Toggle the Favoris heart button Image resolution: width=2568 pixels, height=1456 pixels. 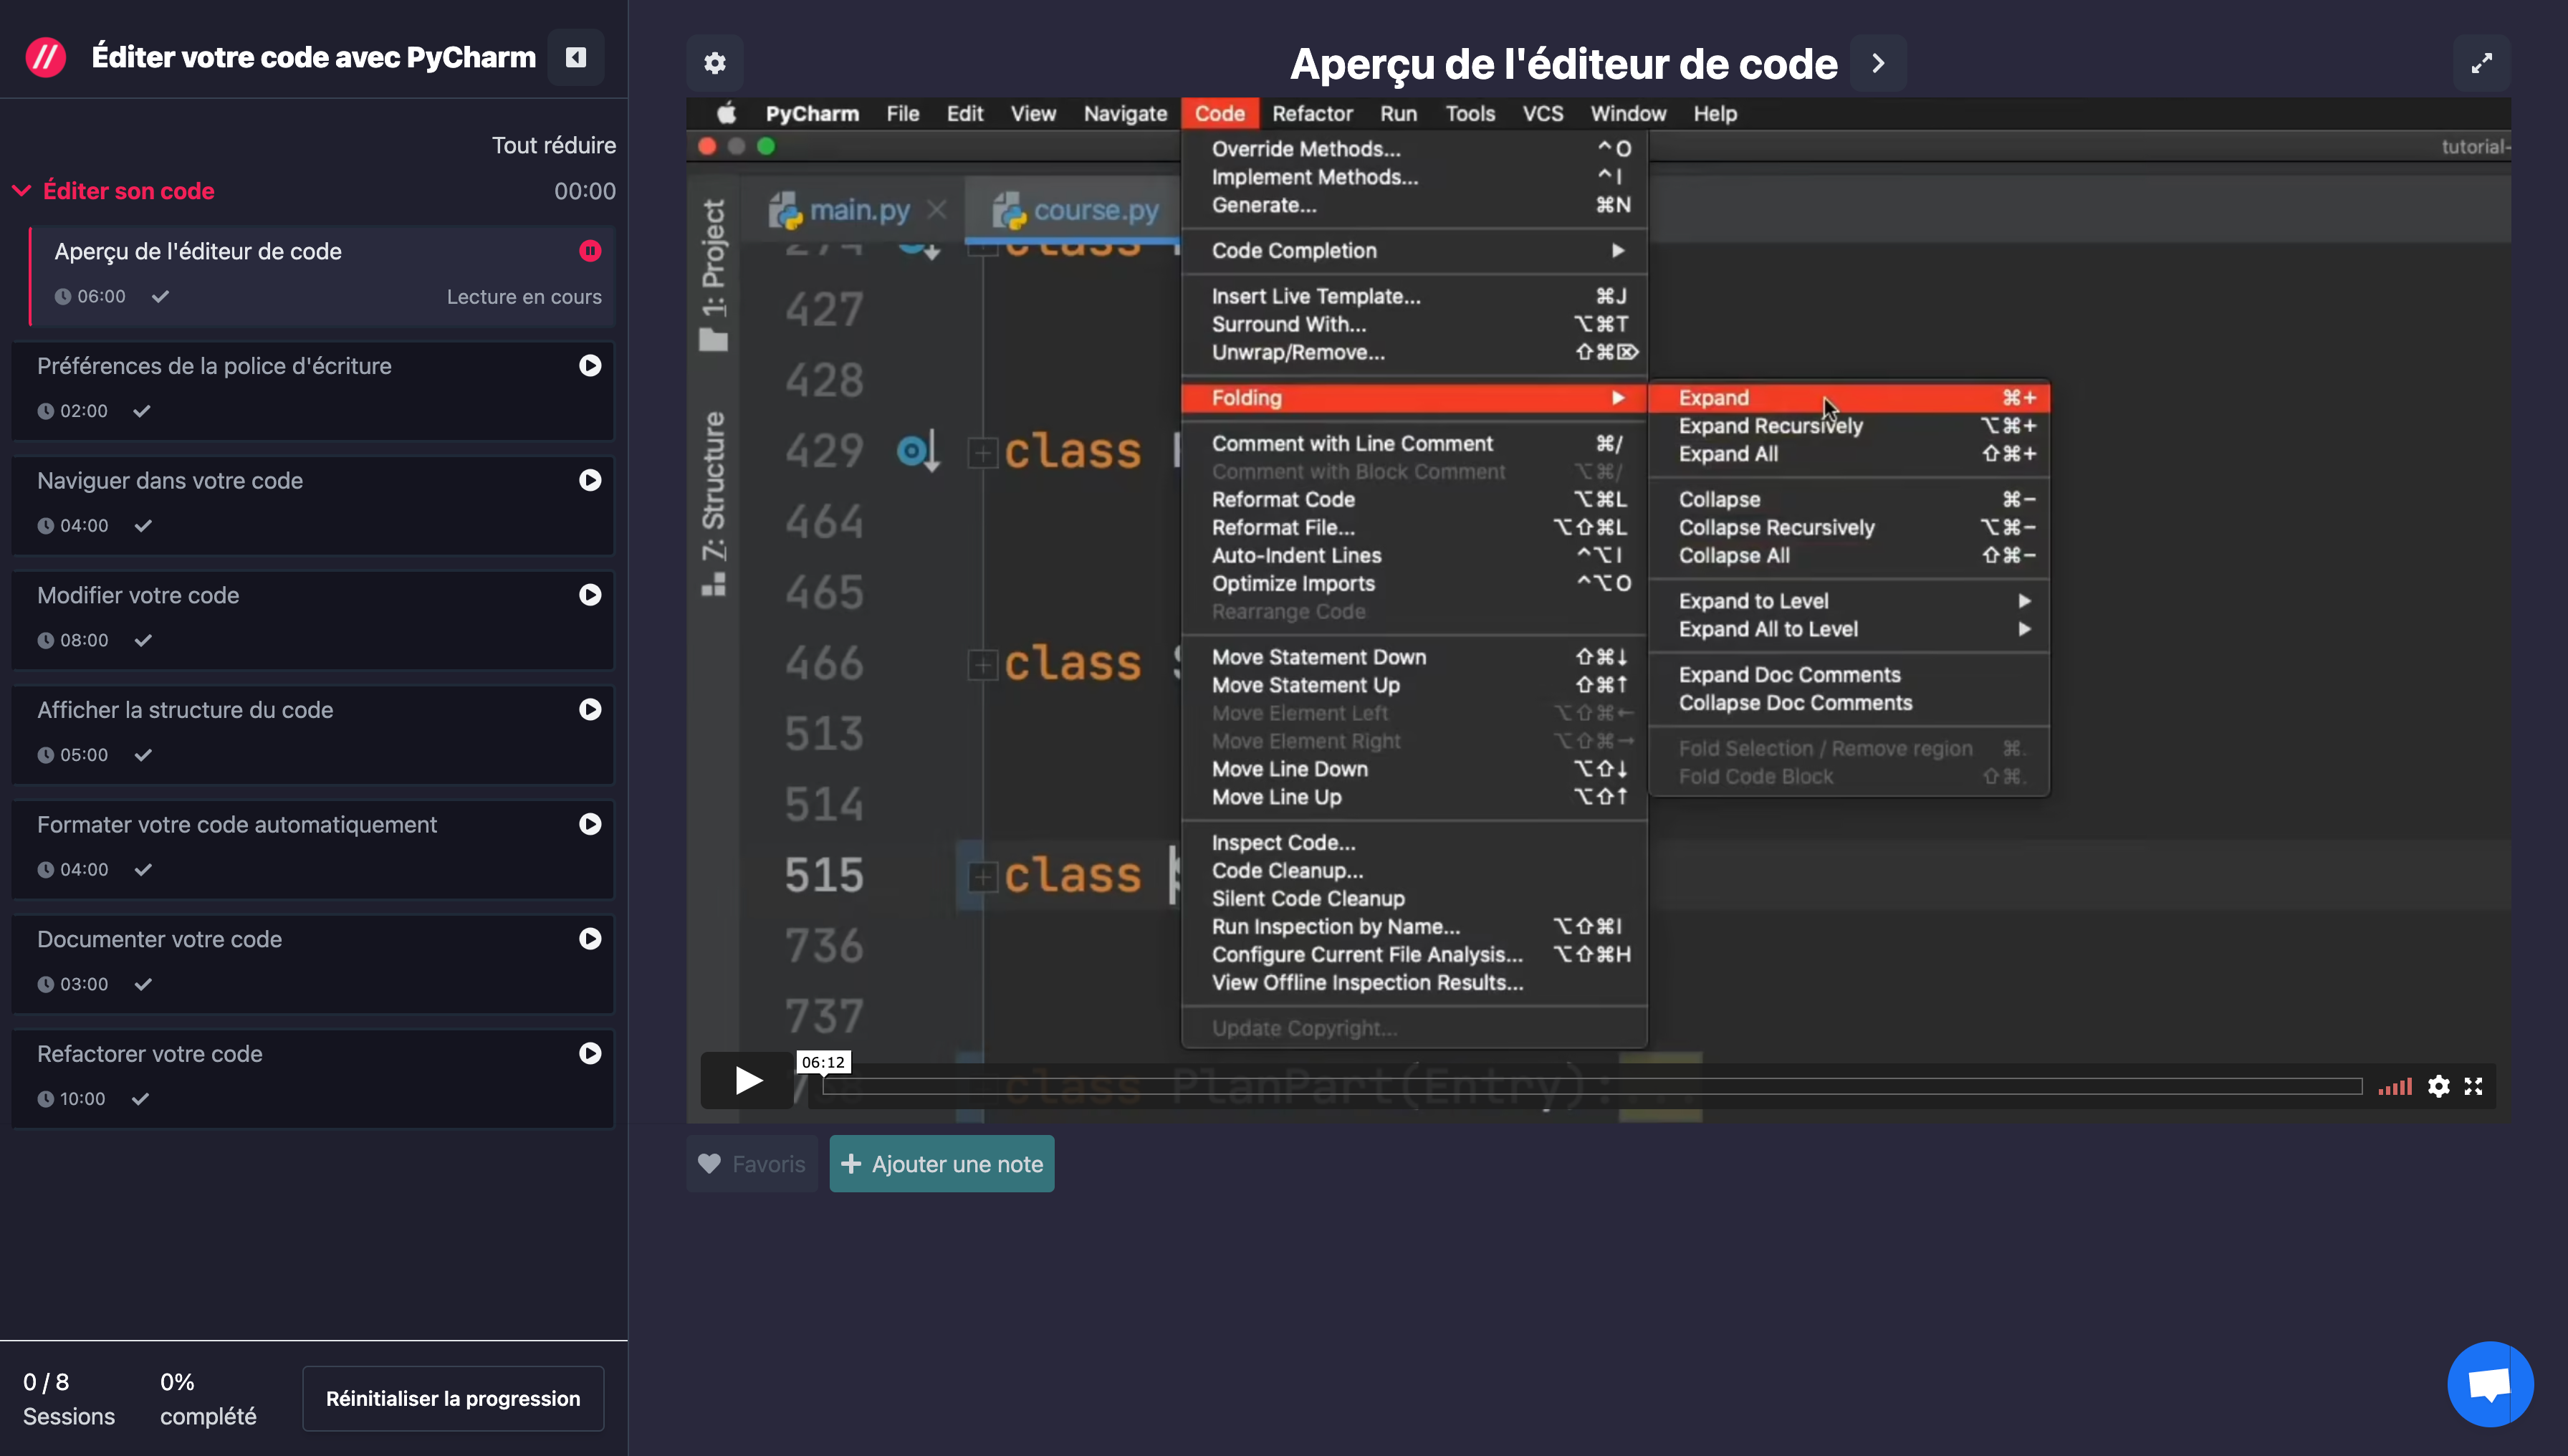[752, 1163]
